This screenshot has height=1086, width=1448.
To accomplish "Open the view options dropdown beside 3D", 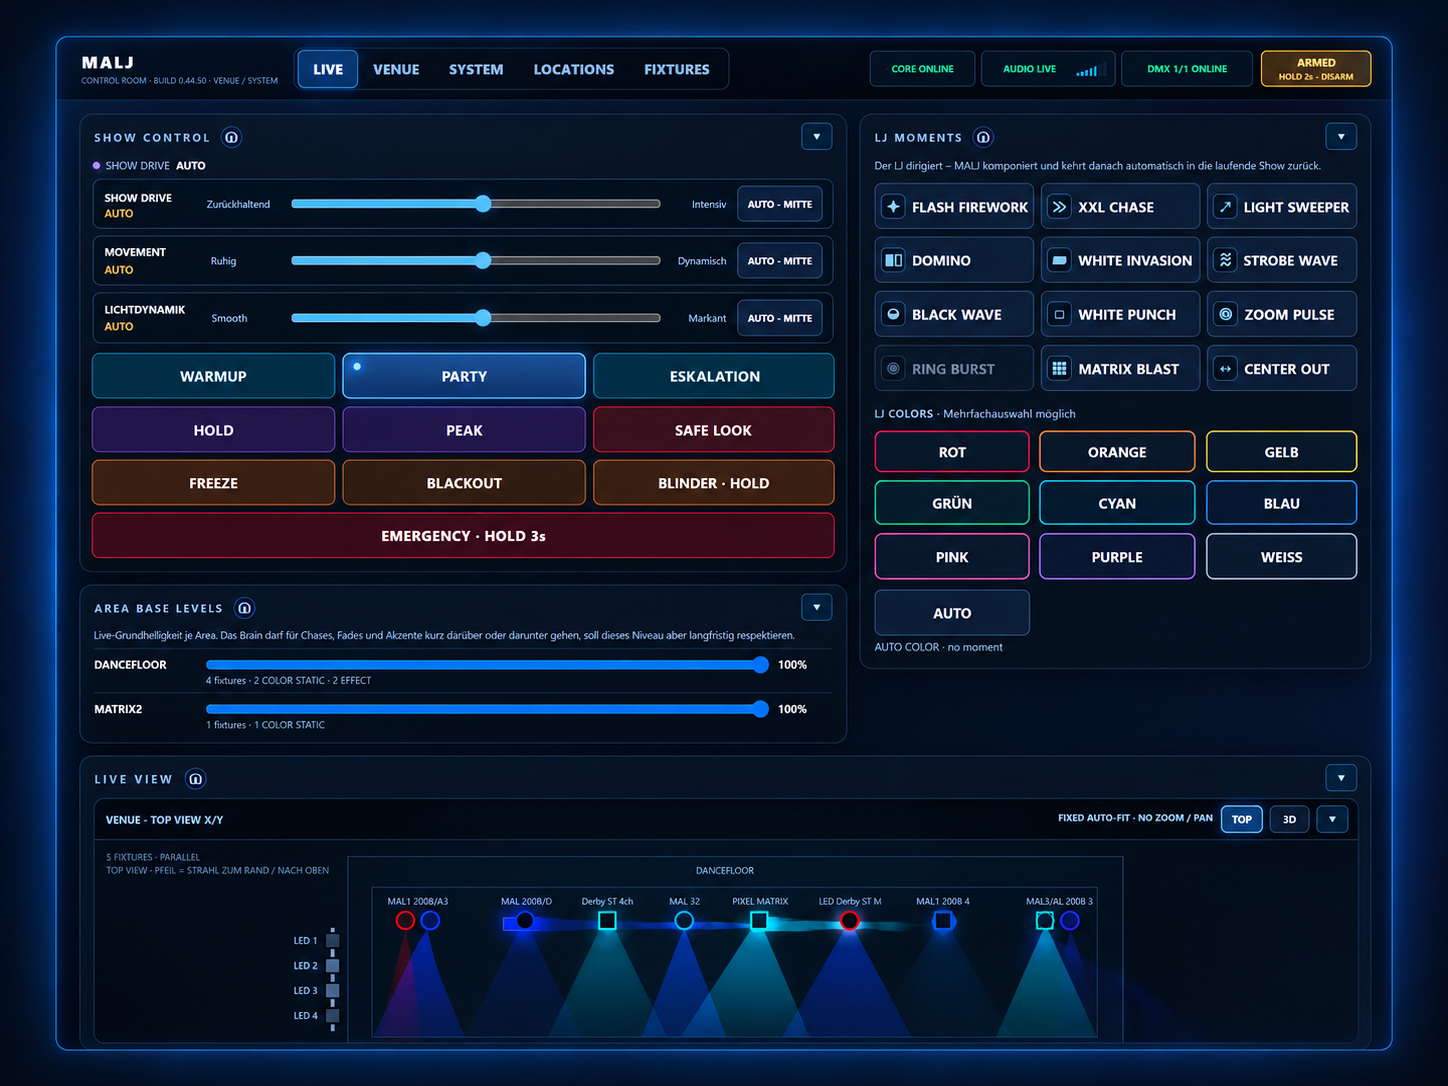I will click(x=1332, y=819).
